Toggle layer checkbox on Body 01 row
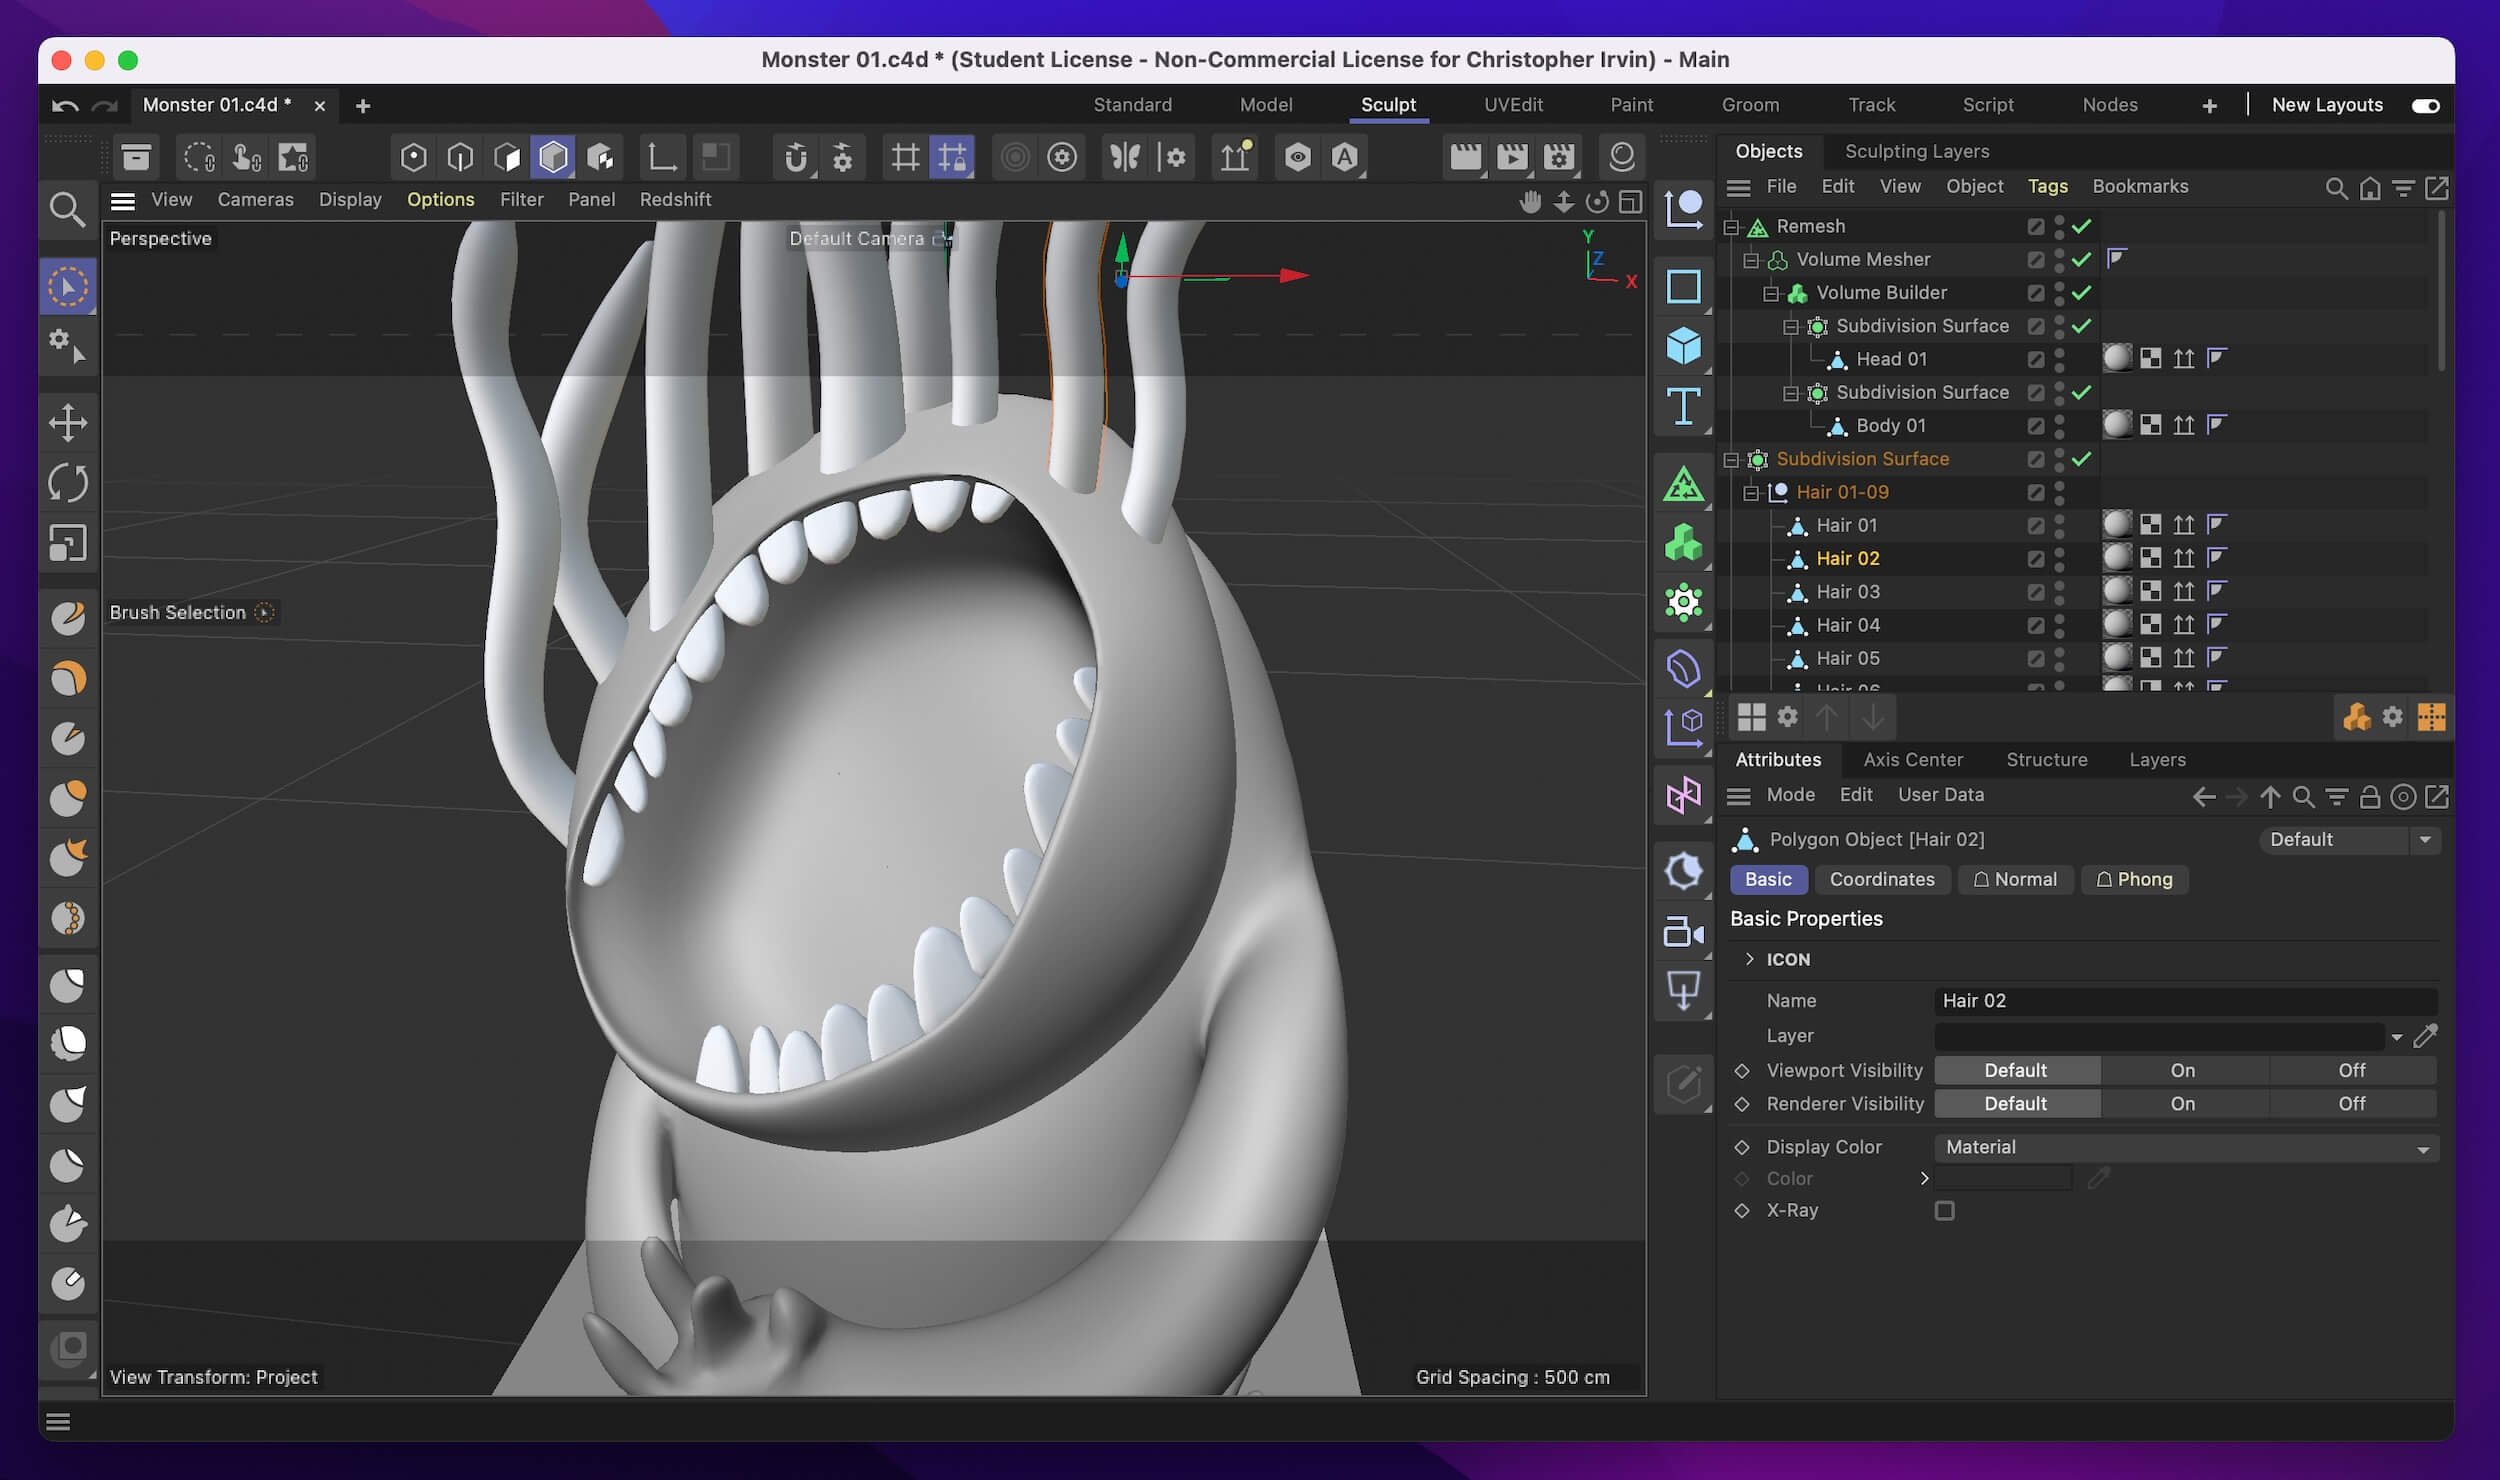This screenshot has width=2500, height=1480. click(2035, 426)
